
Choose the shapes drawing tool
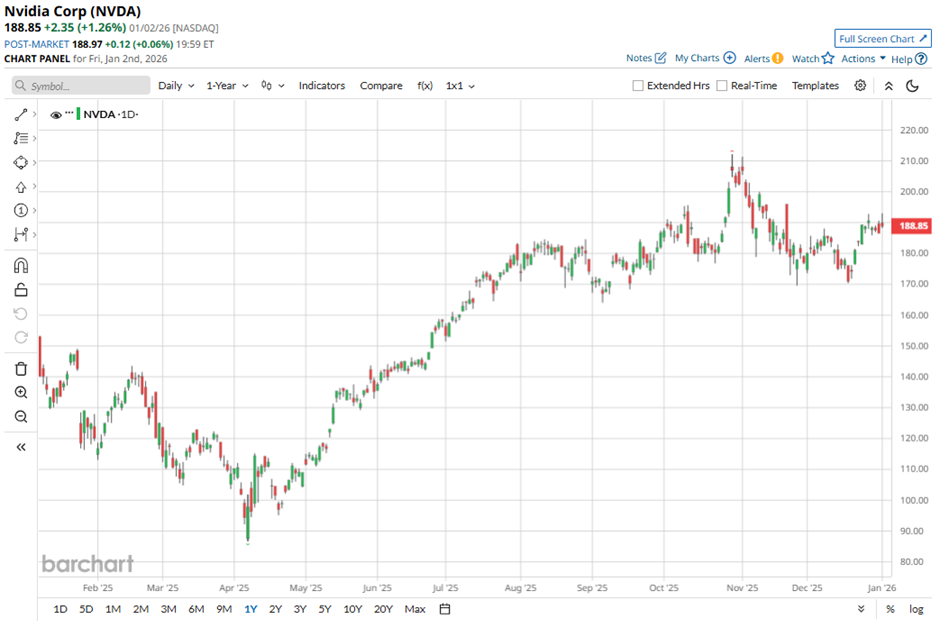click(21, 162)
